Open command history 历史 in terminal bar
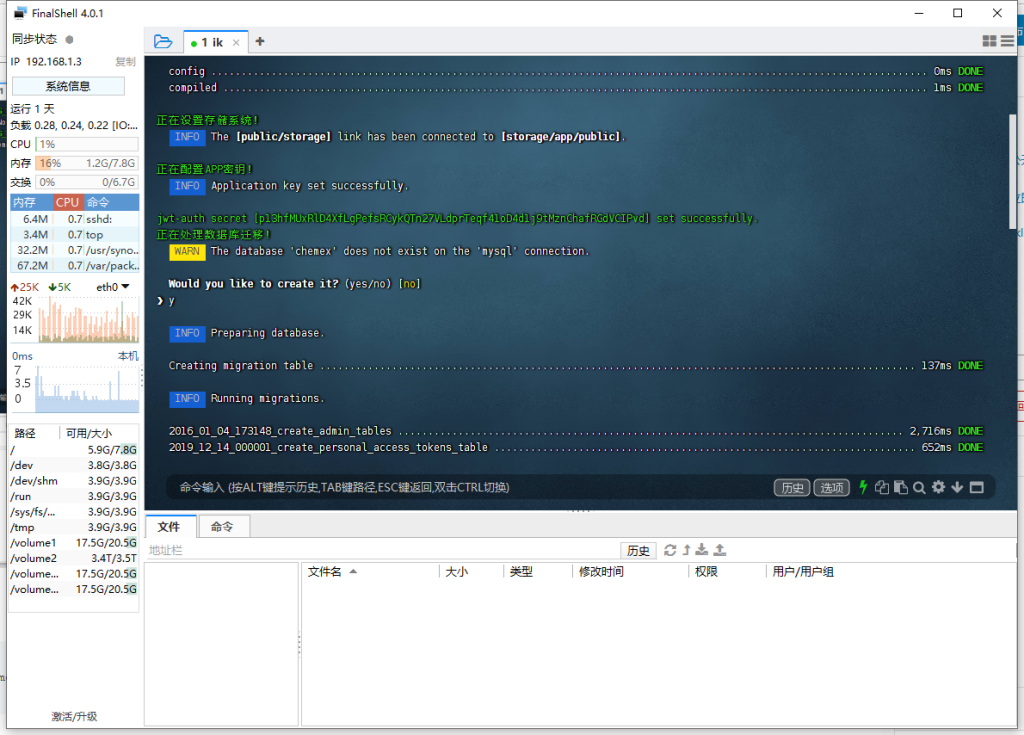 pyautogui.click(x=792, y=488)
